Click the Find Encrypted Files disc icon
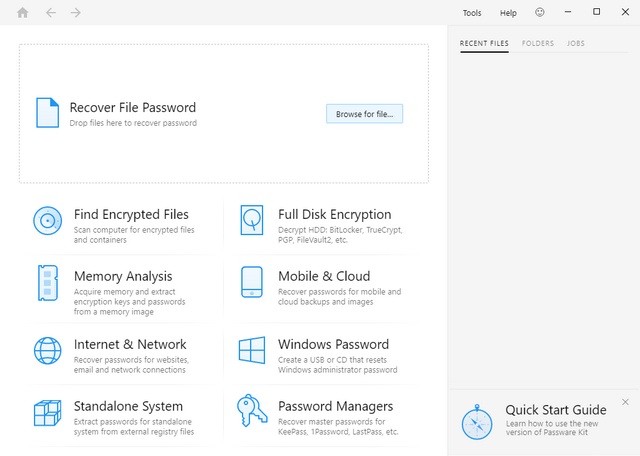Screen dimensions: 640x456 click(x=47, y=221)
